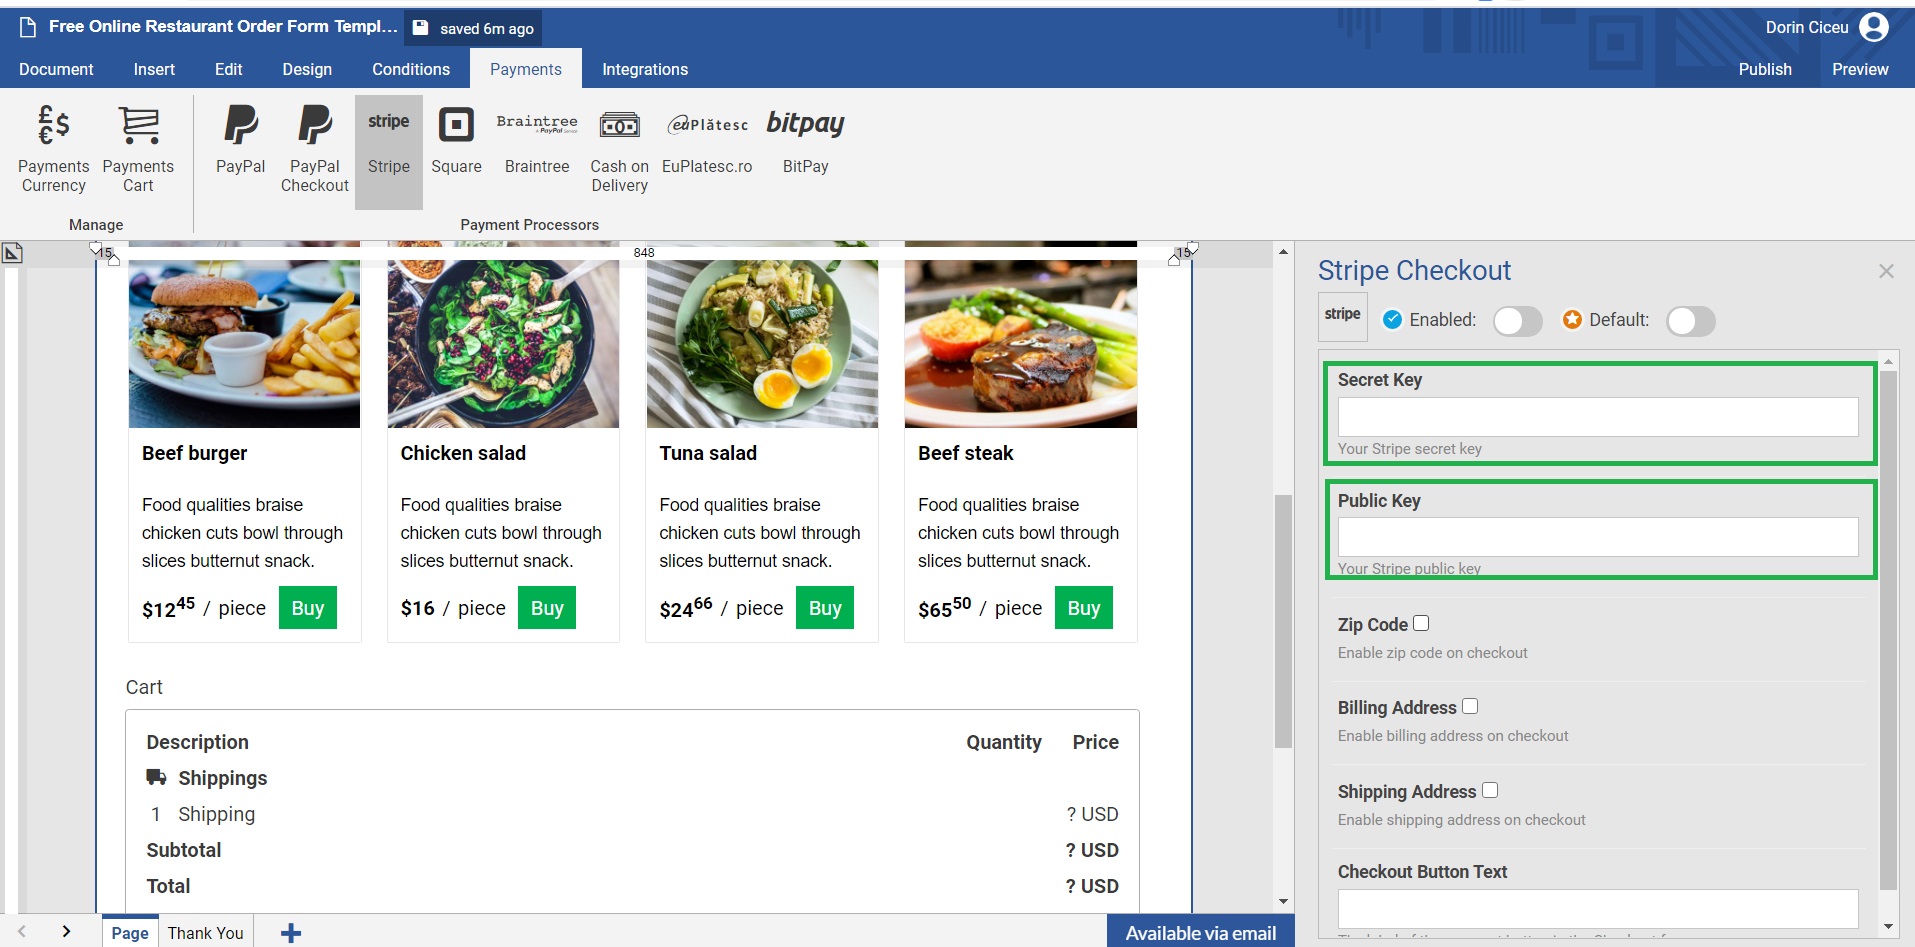Add a new page with plus icon
The height and width of the screenshot is (947, 1915).
point(291,933)
